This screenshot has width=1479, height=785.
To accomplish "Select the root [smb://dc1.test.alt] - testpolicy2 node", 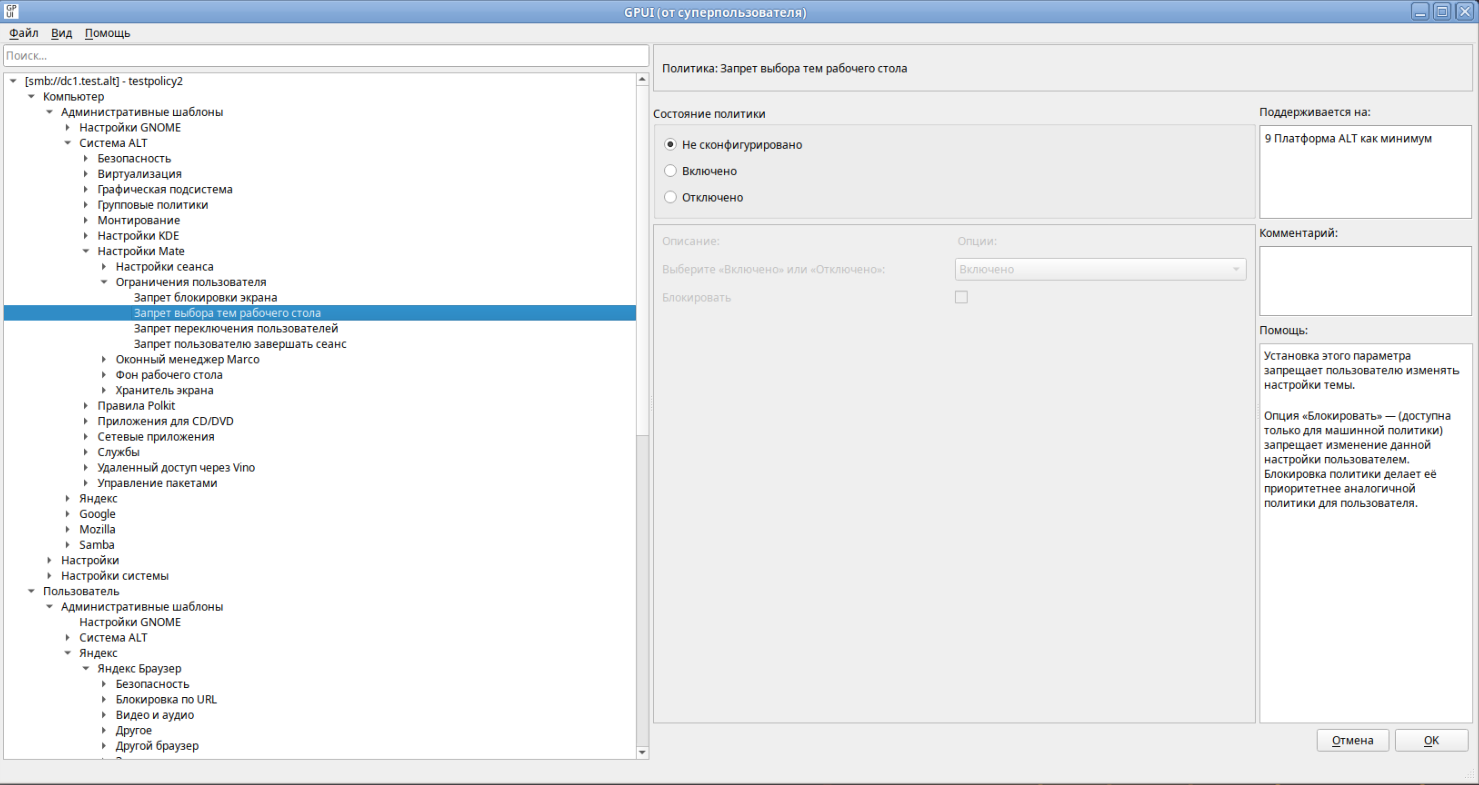I will (x=104, y=81).
